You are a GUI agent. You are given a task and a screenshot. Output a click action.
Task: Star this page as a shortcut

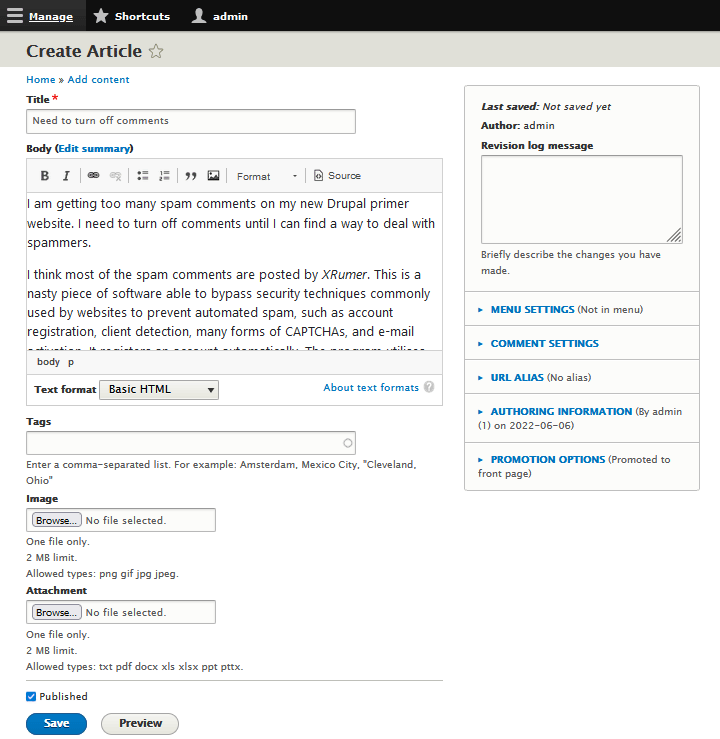tap(155, 51)
